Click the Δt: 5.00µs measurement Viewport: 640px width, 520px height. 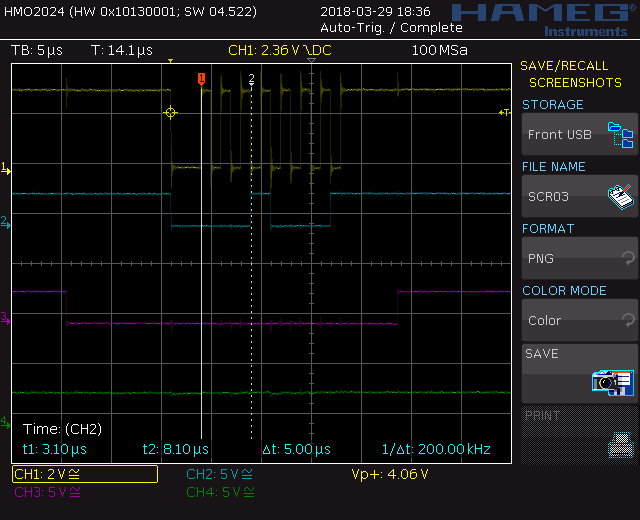point(296,449)
